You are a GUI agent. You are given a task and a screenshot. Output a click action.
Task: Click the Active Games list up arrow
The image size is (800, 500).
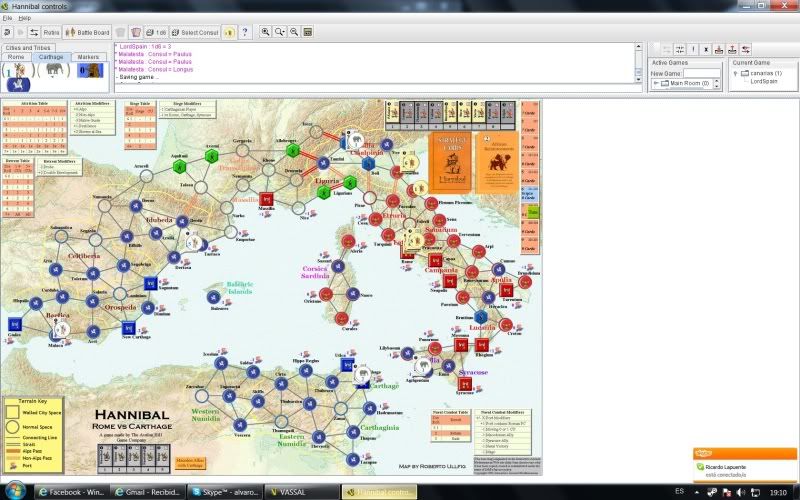(x=716, y=82)
